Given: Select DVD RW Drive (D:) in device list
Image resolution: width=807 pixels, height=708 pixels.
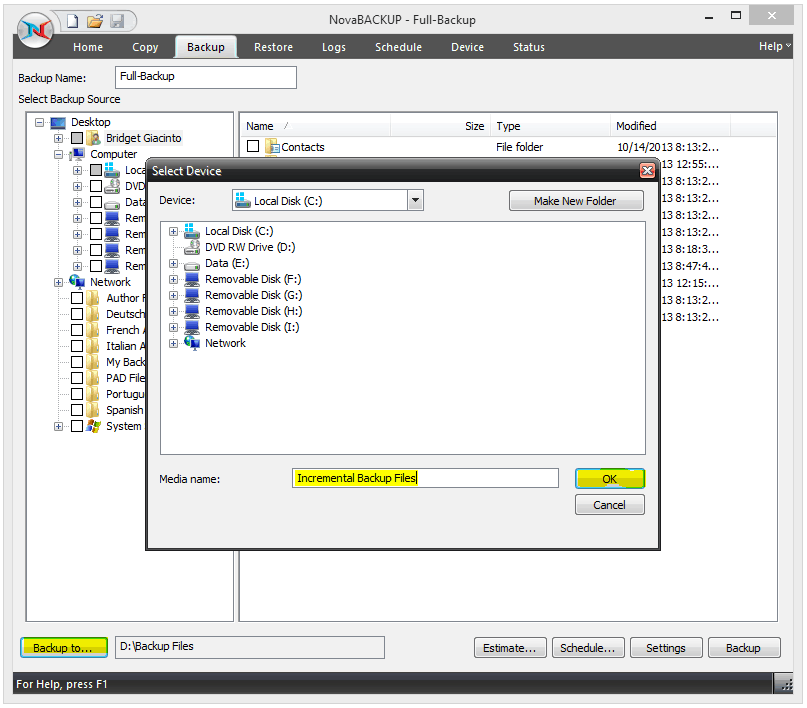Looking at the screenshot, I should (249, 247).
